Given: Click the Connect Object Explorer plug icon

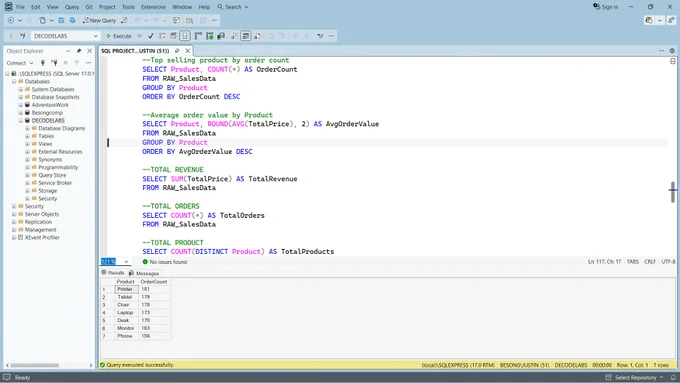Looking at the screenshot, I should coord(42,63).
